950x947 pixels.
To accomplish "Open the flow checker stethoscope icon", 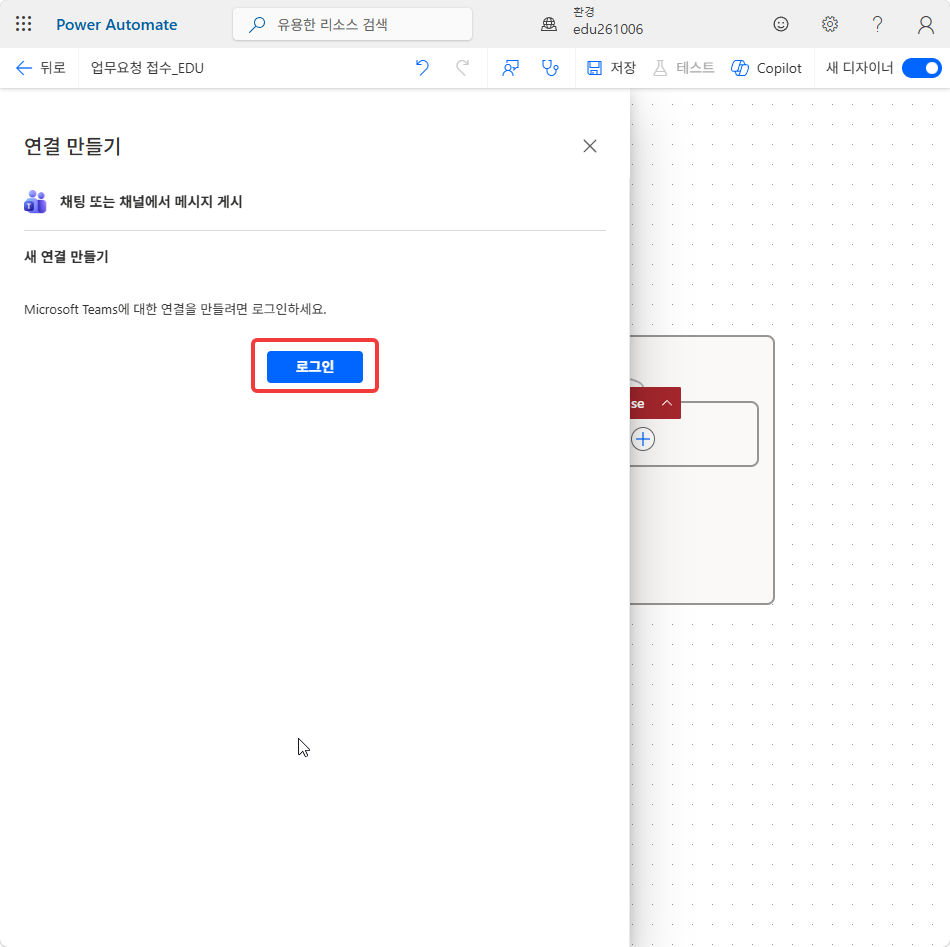I will pos(550,68).
